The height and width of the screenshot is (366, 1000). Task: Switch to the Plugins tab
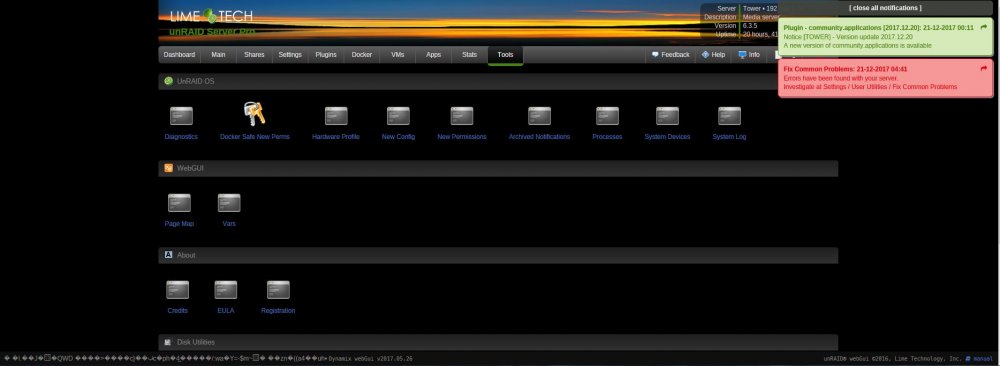[326, 55]
